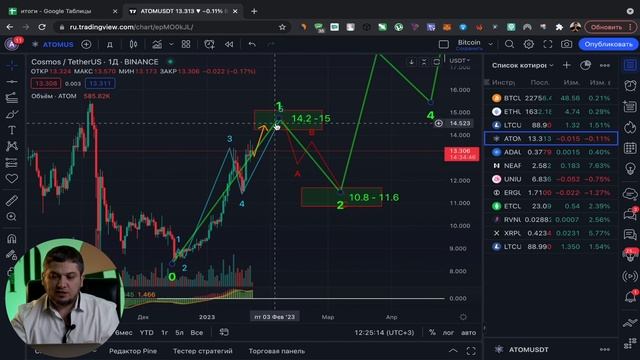Open watchlist more options menu
Image resolution: width=640 pixels, height=360 pixels.
(x=605, y=65)
